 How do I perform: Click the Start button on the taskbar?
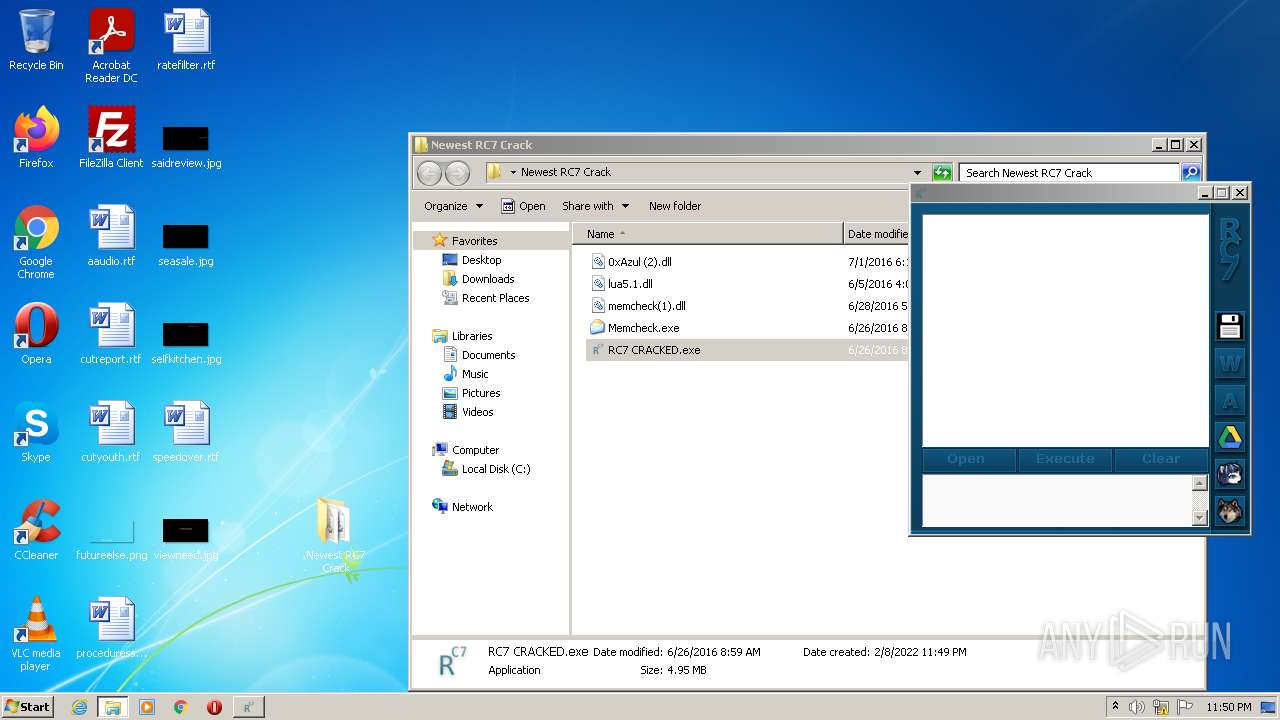point(28,706)
